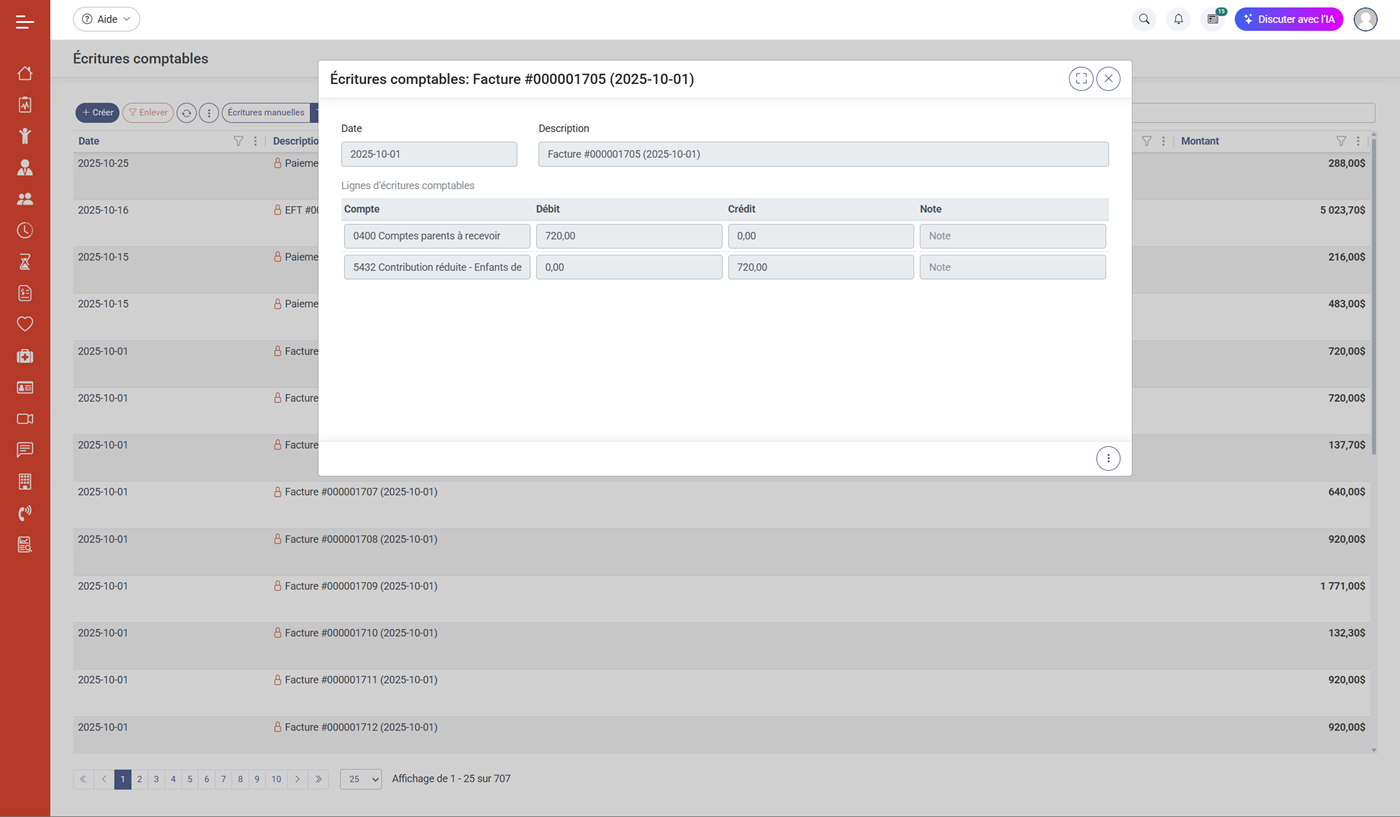Open the chat bubble icon in sidebar

tap(25, 449)
